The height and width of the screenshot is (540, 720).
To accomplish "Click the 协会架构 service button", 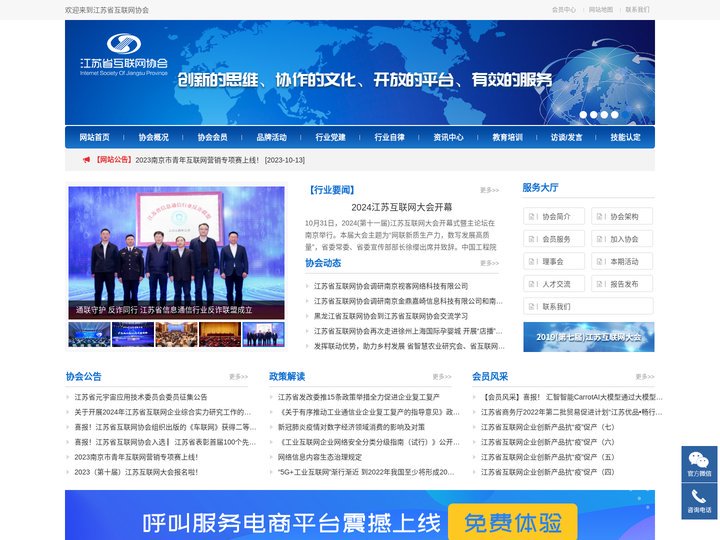I will tap(622, 216).
